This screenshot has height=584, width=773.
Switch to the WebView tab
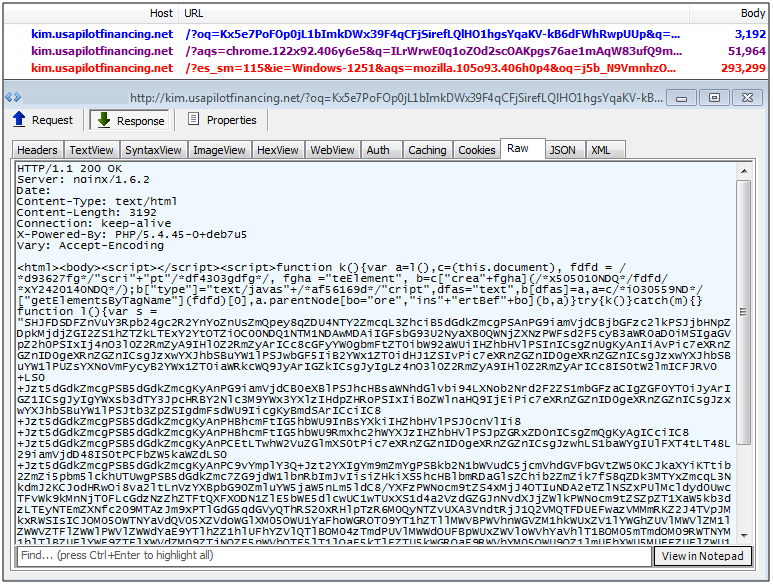332,150
